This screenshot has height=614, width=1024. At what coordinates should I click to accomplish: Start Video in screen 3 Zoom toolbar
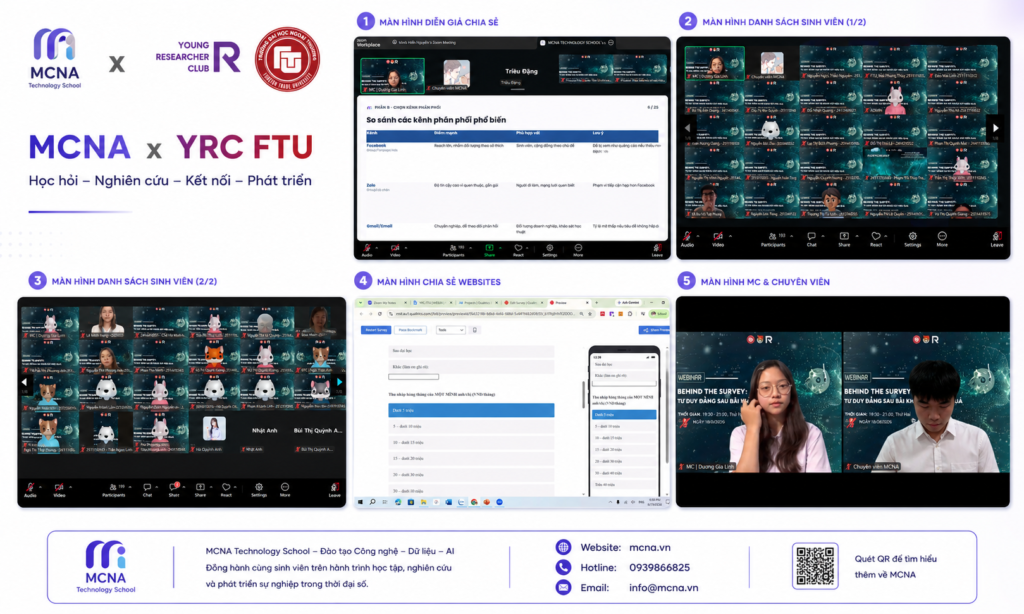click(59, 490)
